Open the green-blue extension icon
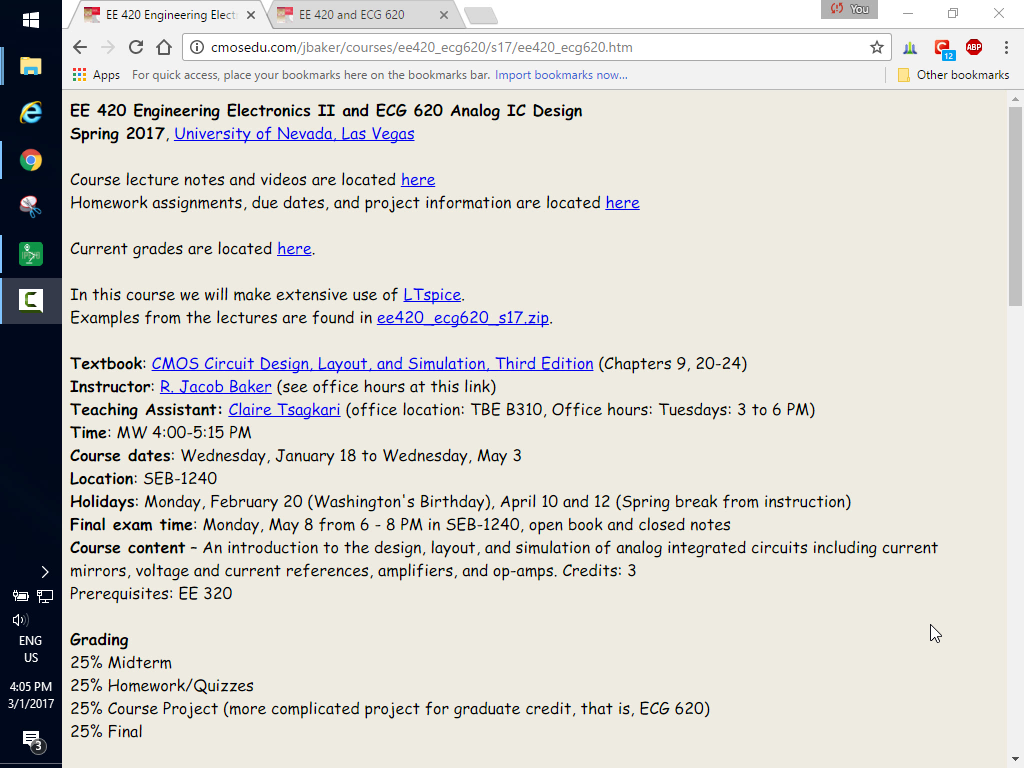This screenshot has width=1024, height=768. point(910,47)
